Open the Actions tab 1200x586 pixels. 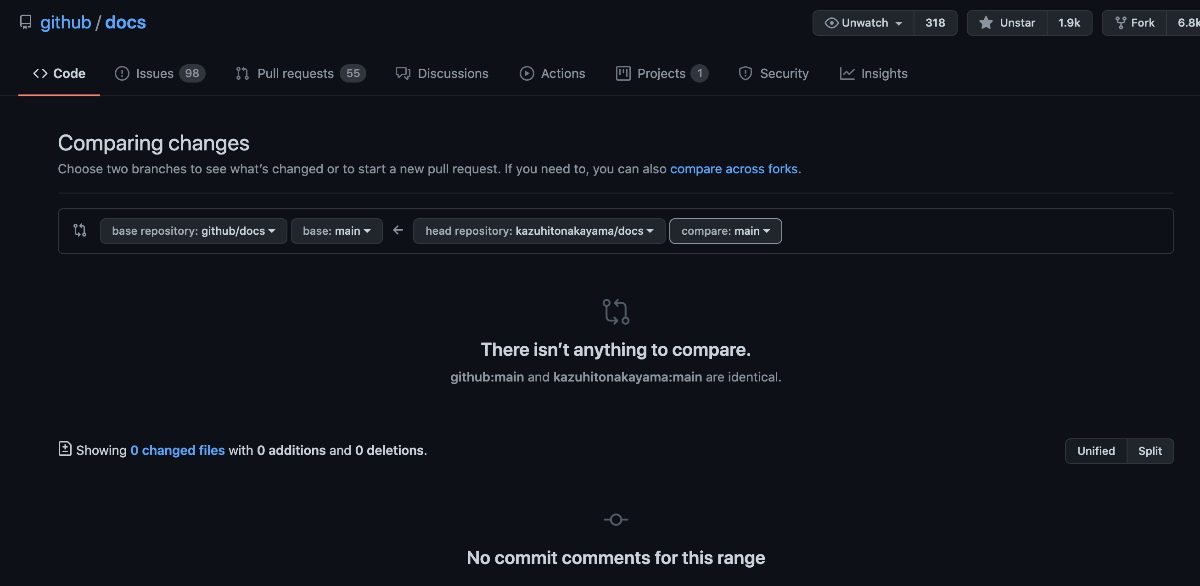coord(553,73)
